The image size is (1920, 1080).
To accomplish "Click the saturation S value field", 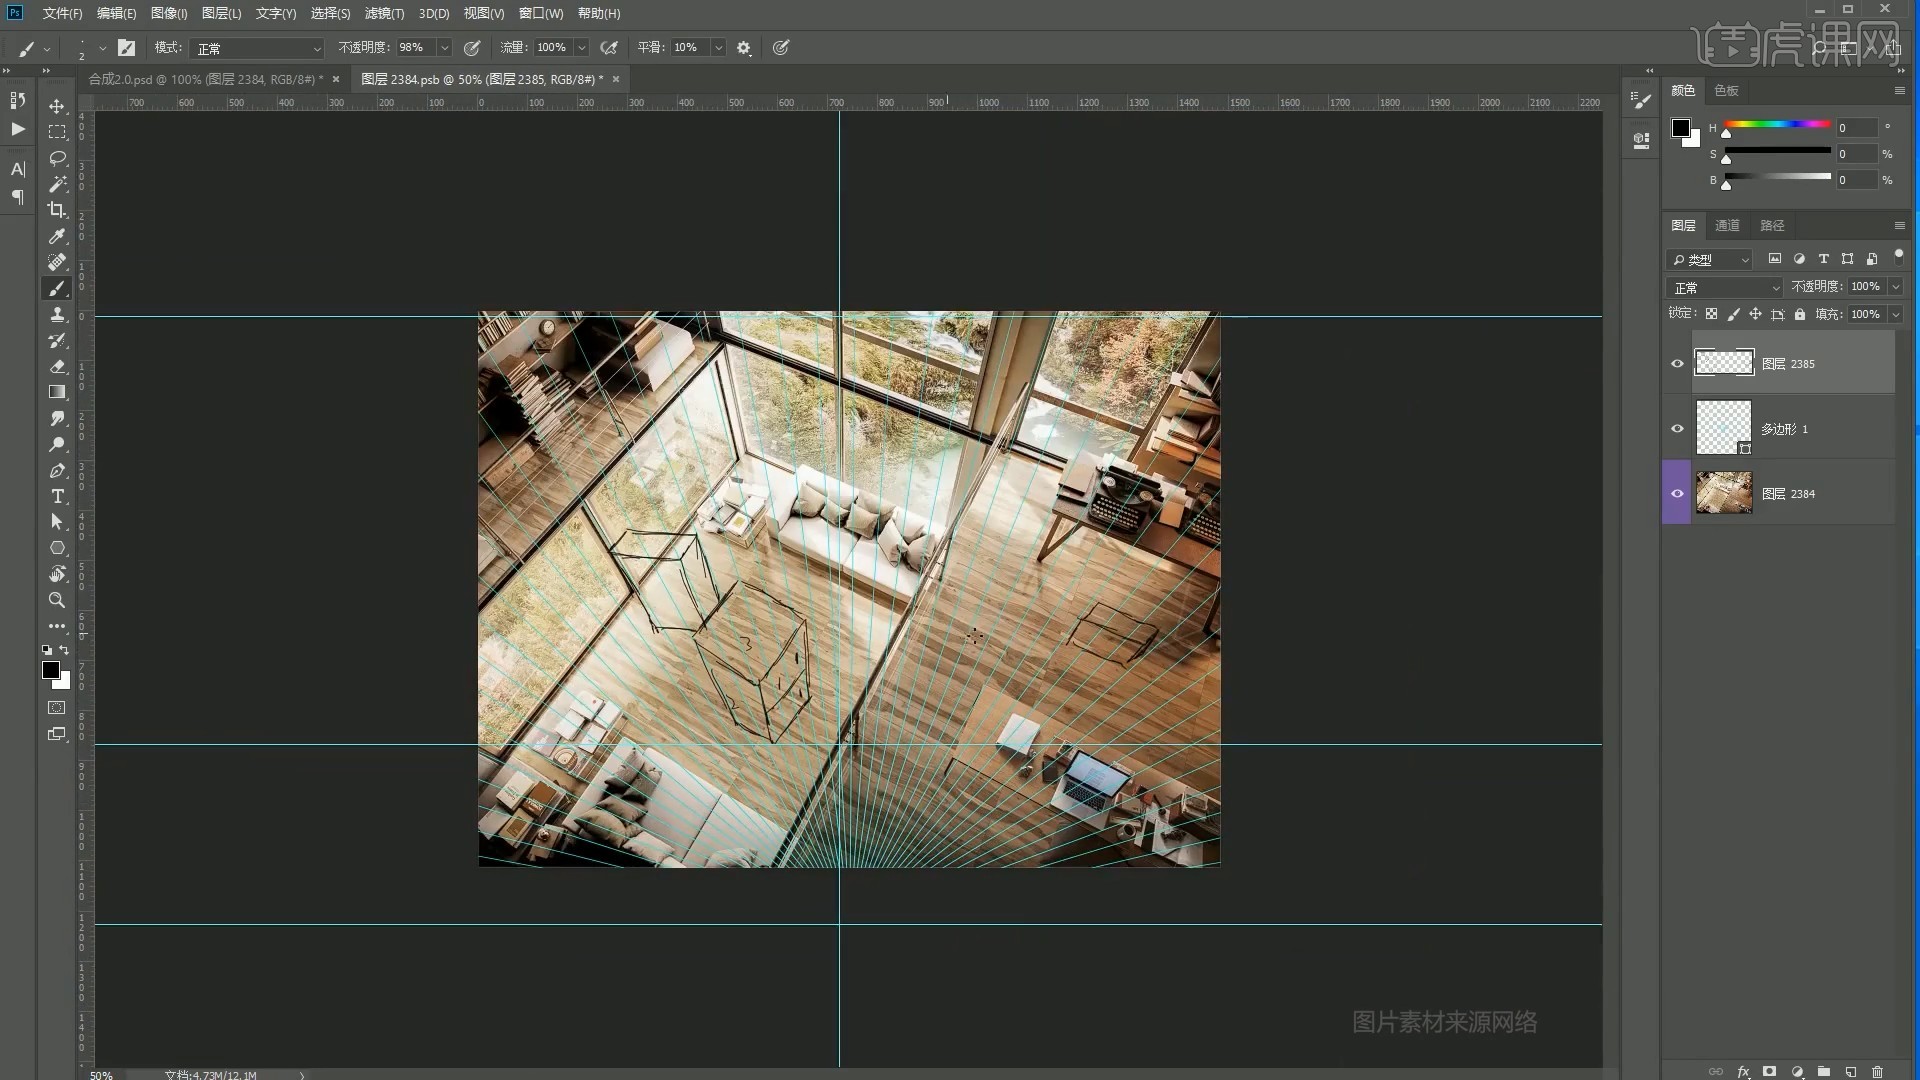I will tap(1855, 154).
